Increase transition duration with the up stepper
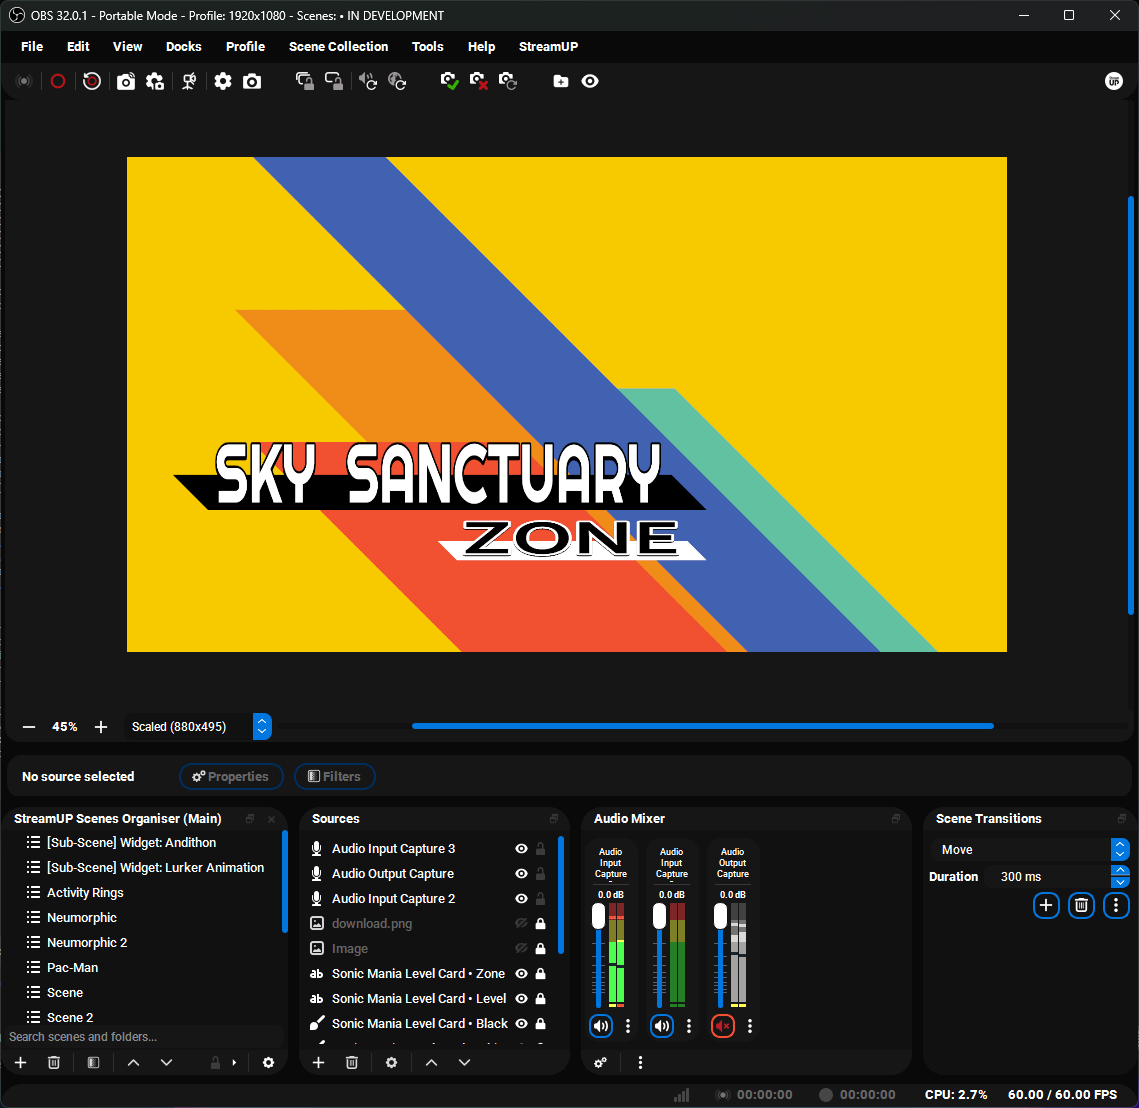 click(x=1119, y=871)
